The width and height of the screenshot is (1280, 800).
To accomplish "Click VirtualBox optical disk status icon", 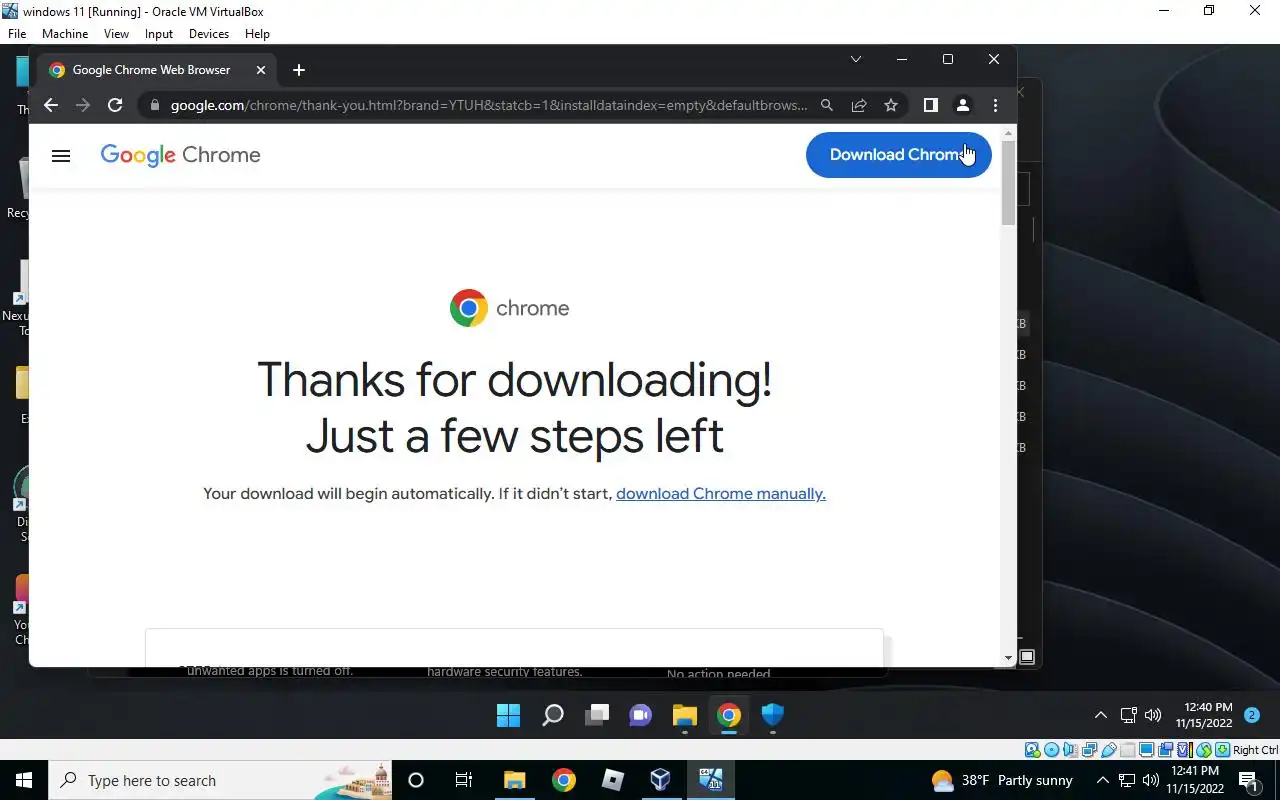I will (x=1051, y=750).
